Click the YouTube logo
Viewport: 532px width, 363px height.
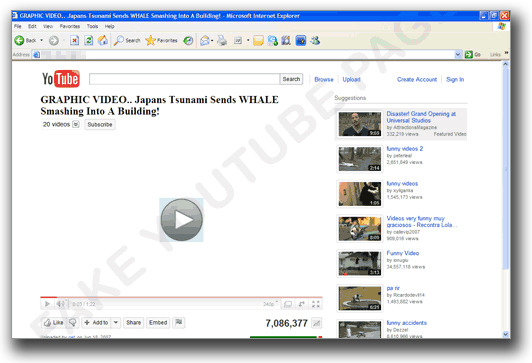61,79
